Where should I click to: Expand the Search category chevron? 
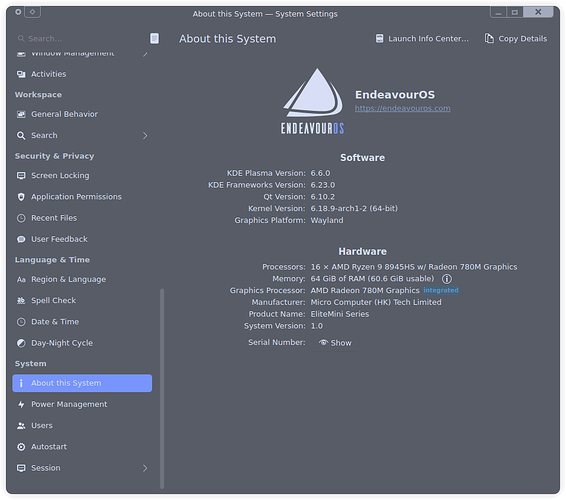click(x=145, y=135)
